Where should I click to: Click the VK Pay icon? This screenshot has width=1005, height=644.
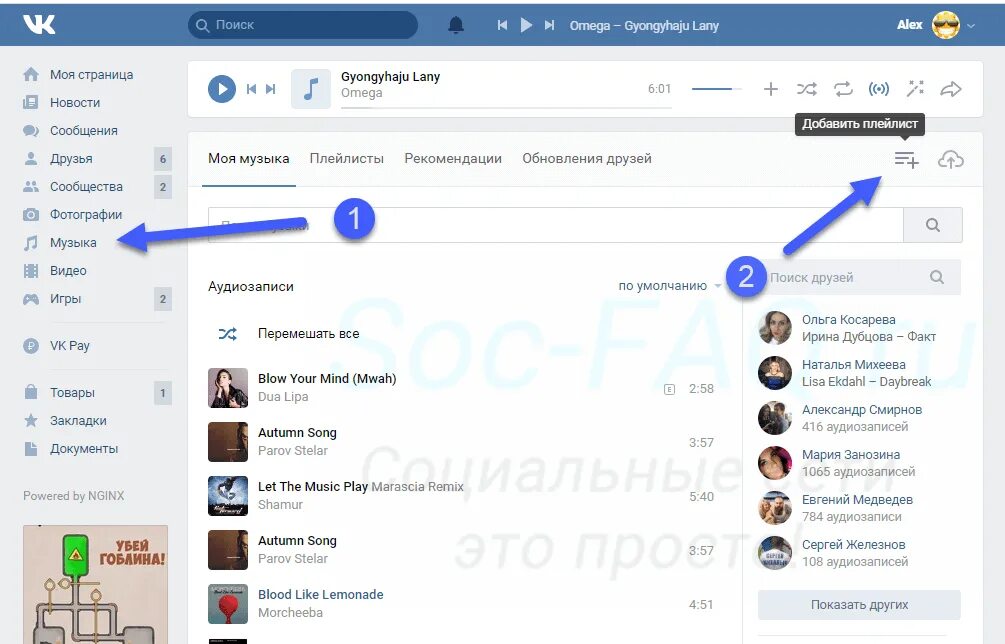(31, 346)
